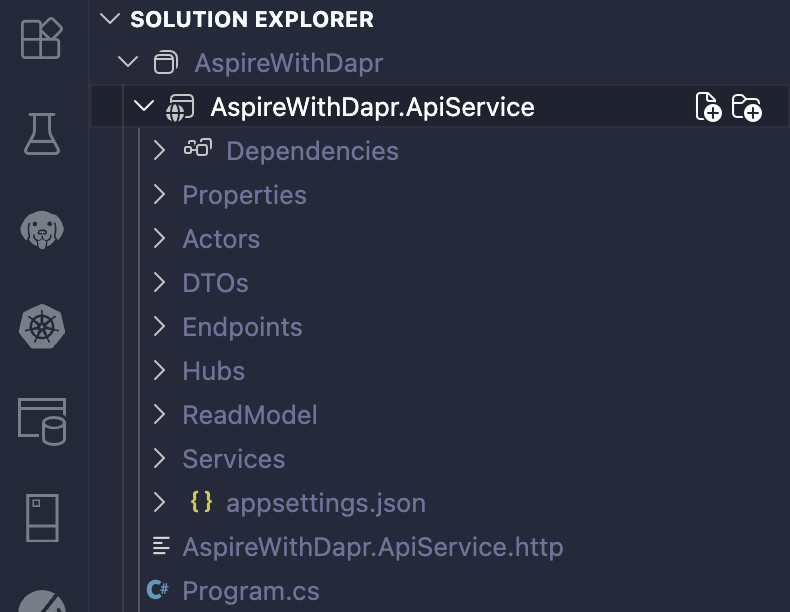Collapse the Solution Explorer section
The image size is (790, 612).
pos(111,19)
